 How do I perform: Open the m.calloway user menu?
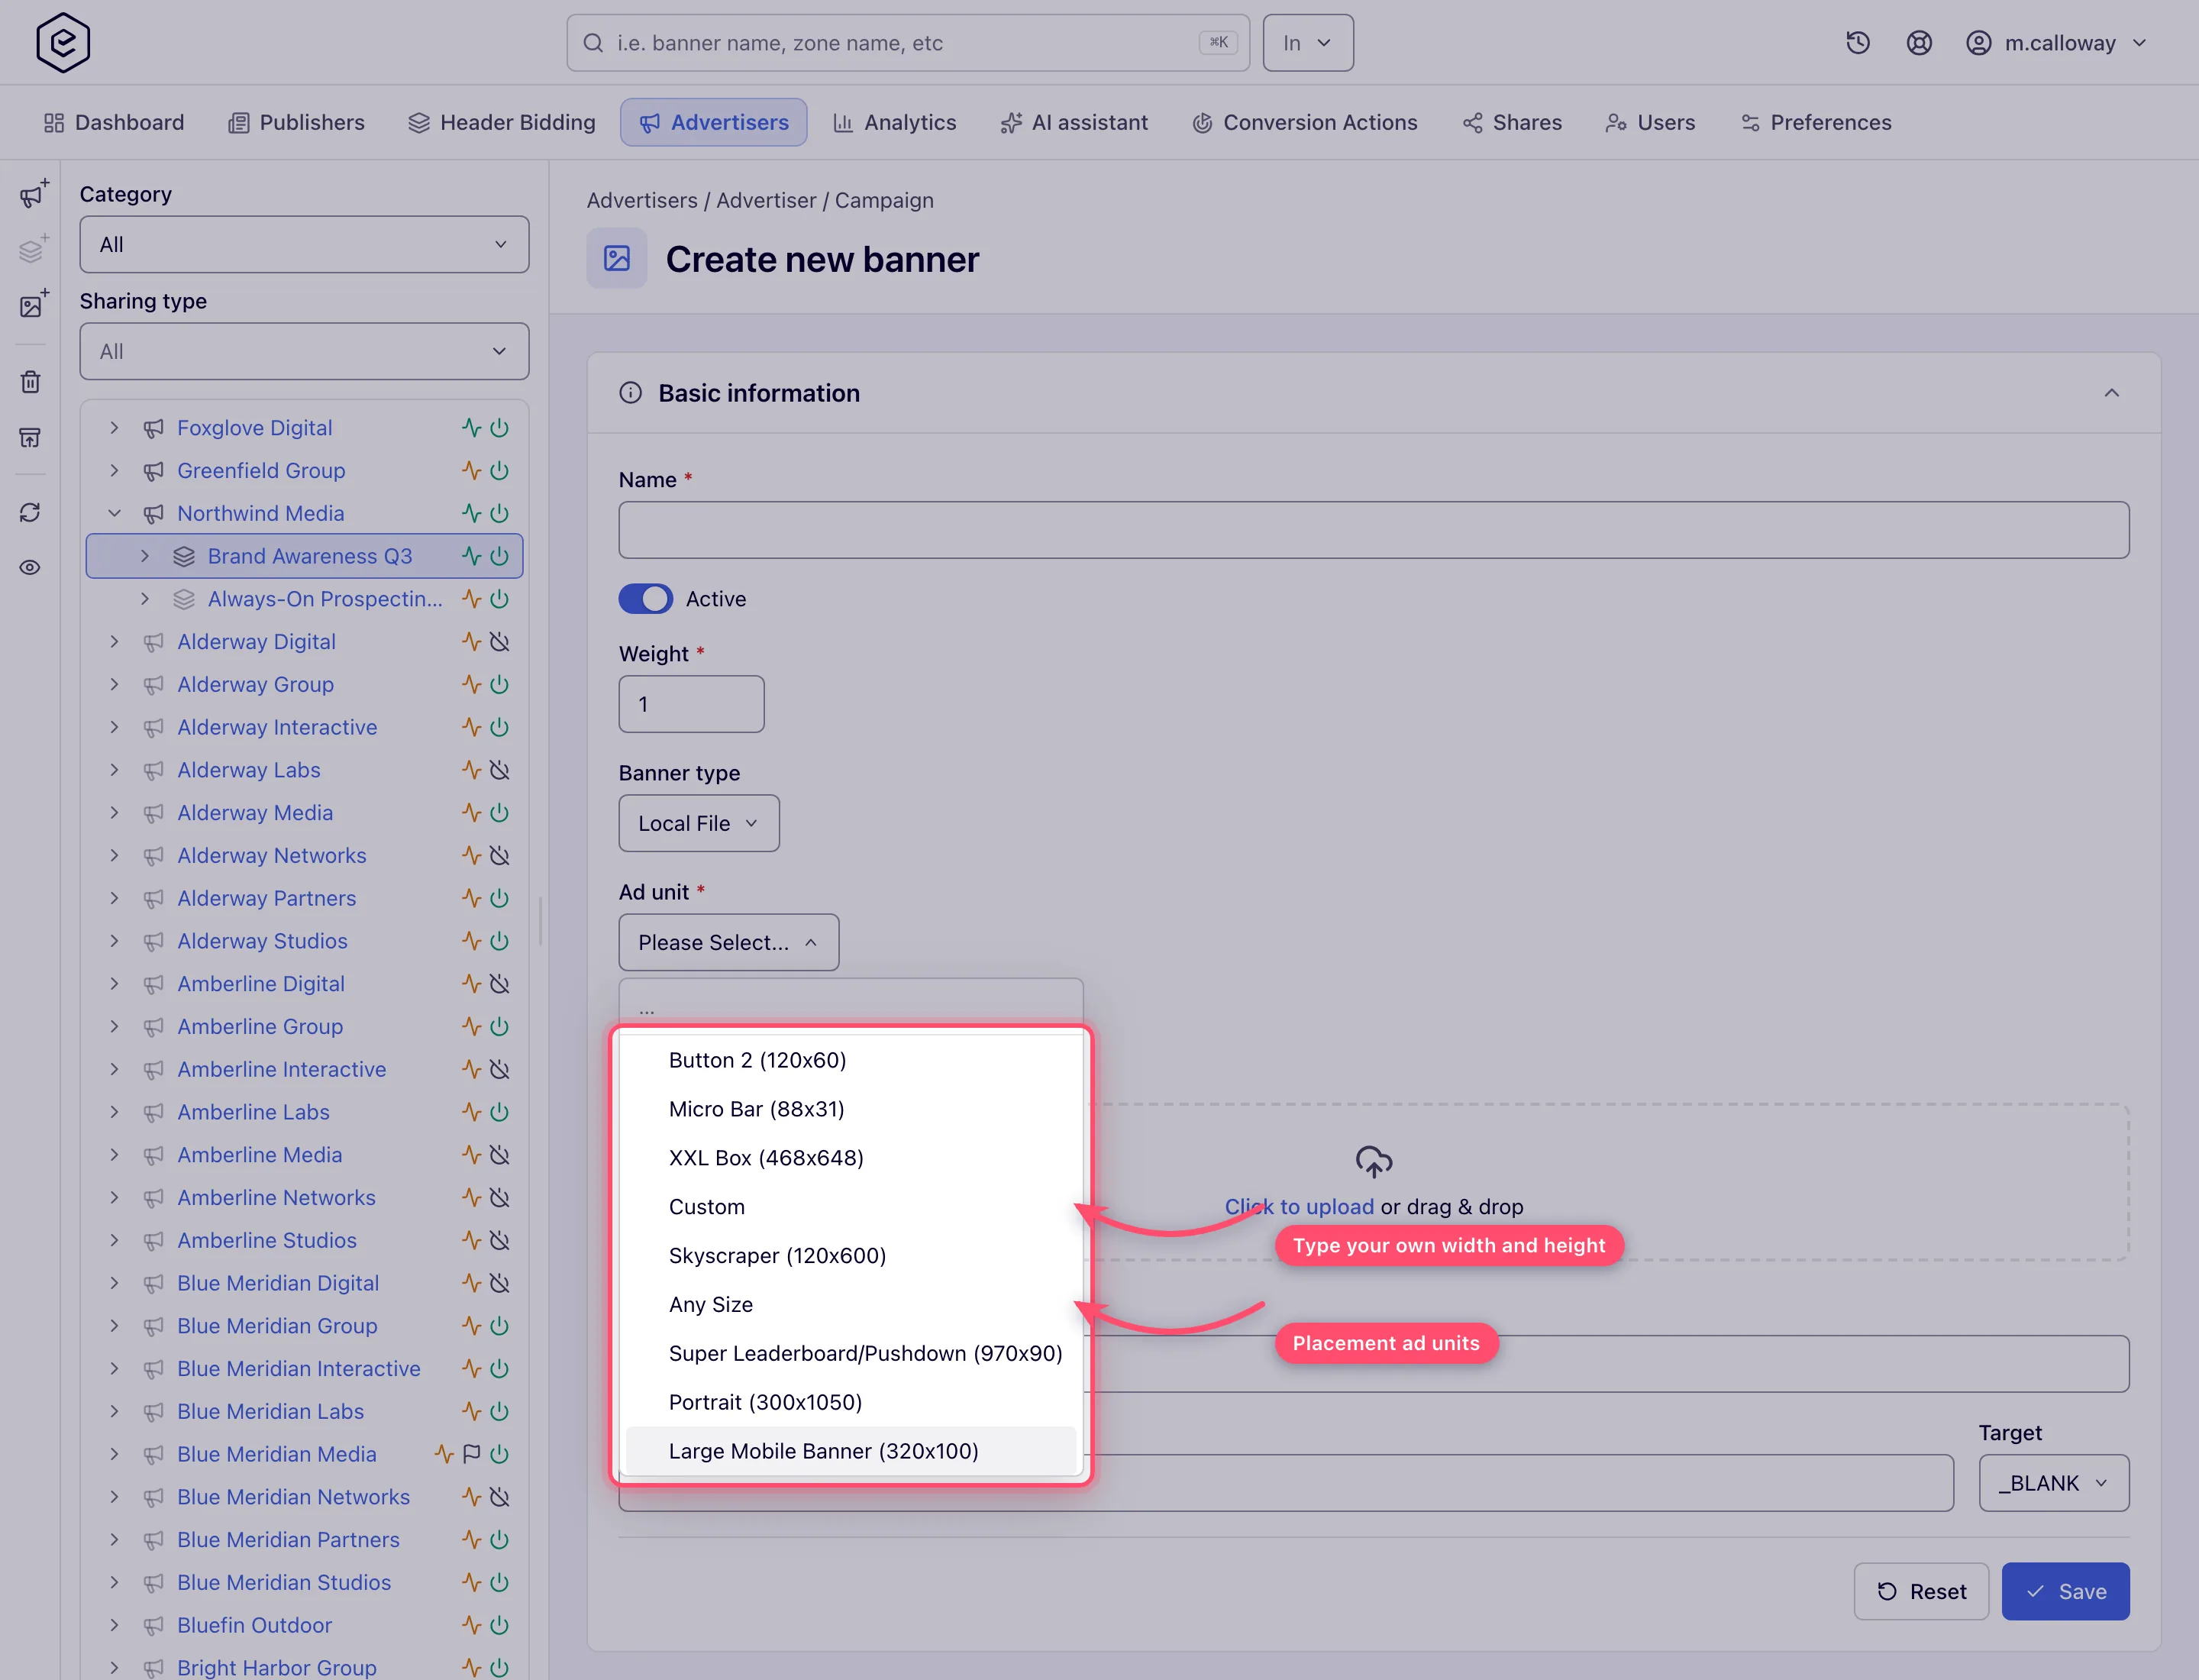coord(2056,43)
